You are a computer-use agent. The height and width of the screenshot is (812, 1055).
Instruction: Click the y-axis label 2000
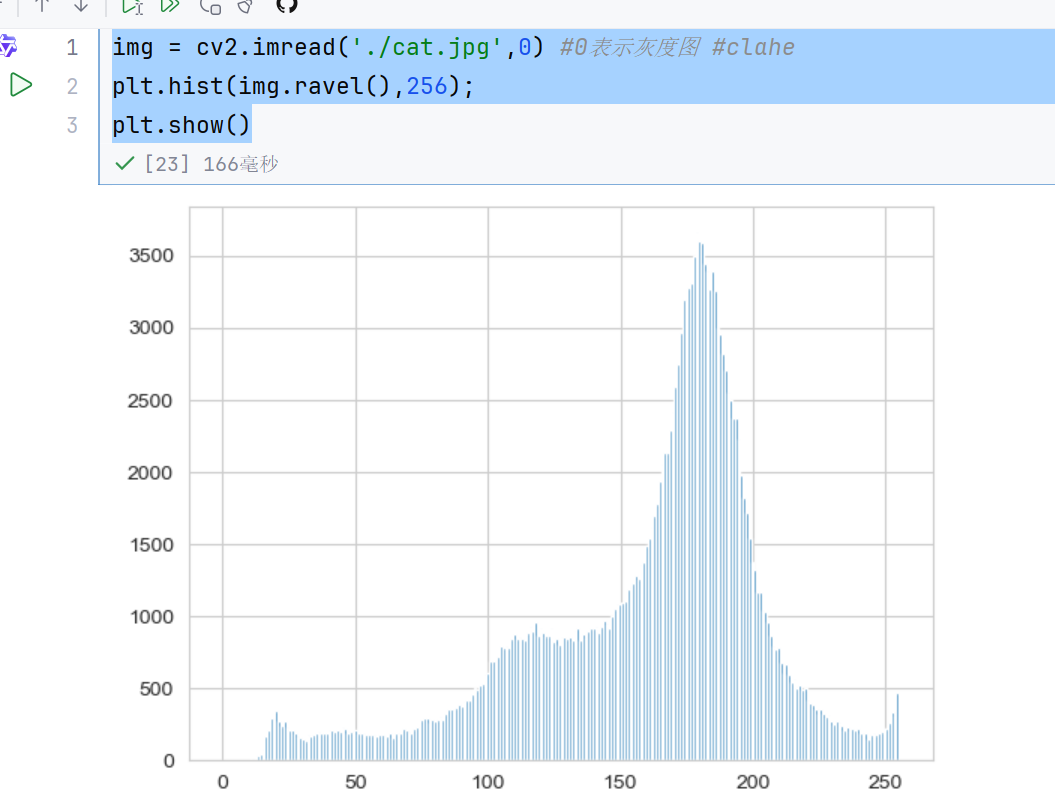point(150,473)
